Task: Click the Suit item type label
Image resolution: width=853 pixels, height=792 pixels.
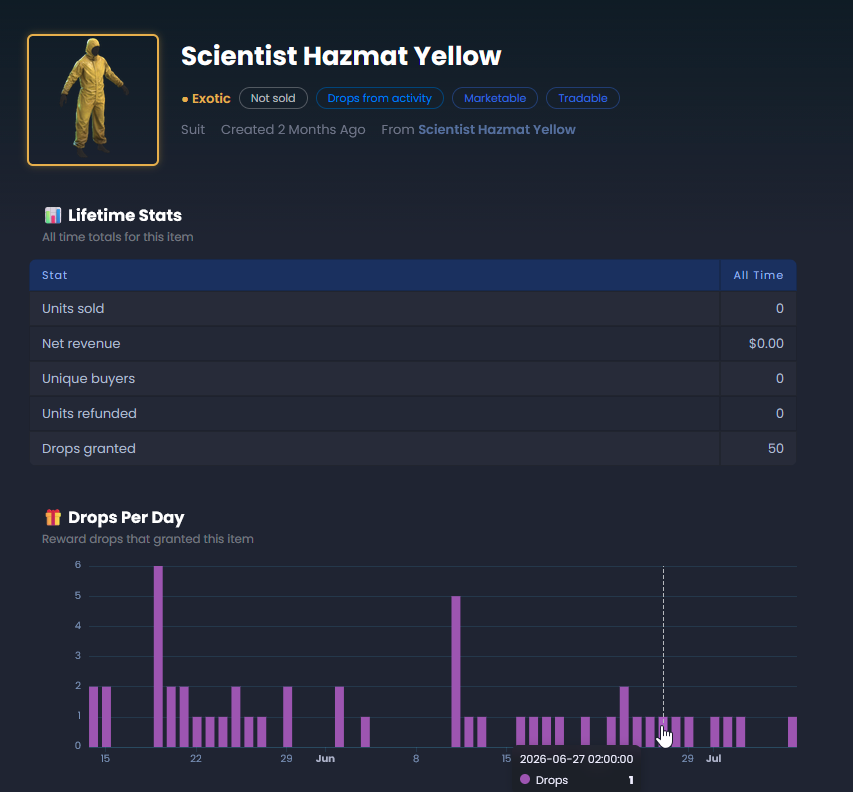Action: 193,129
